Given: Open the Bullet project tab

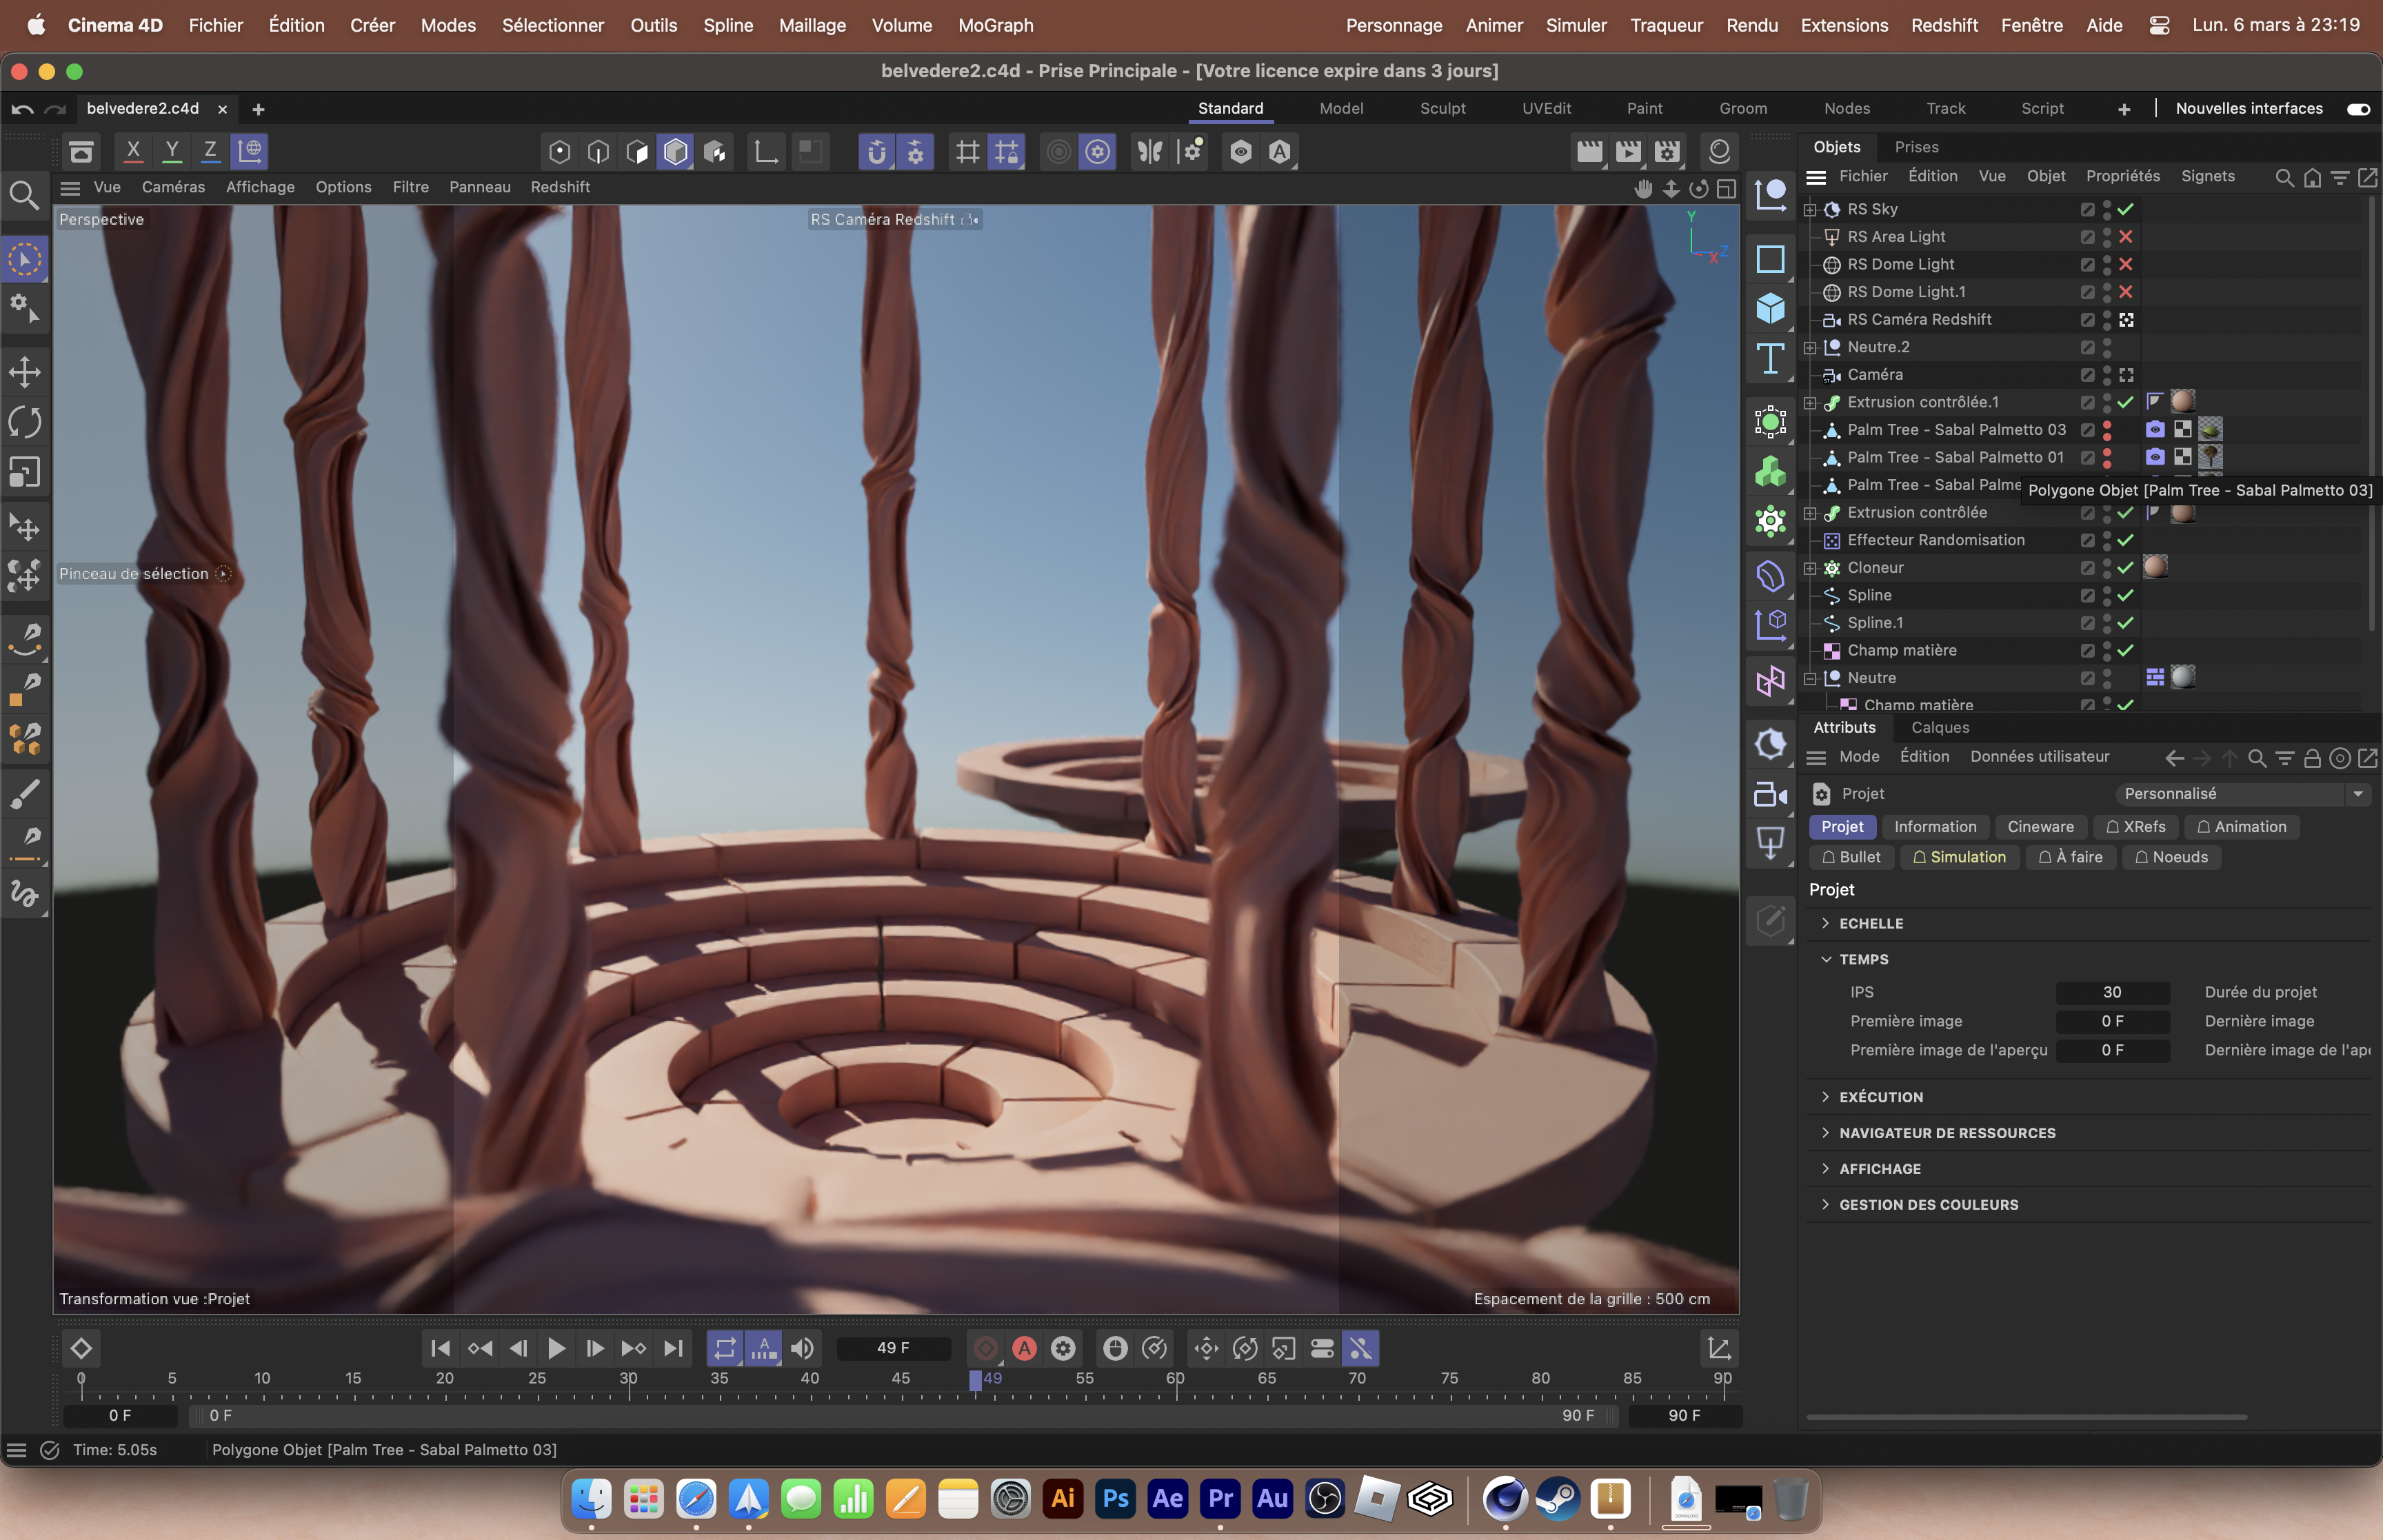Looking at the screenshot, I should 1851,857.
